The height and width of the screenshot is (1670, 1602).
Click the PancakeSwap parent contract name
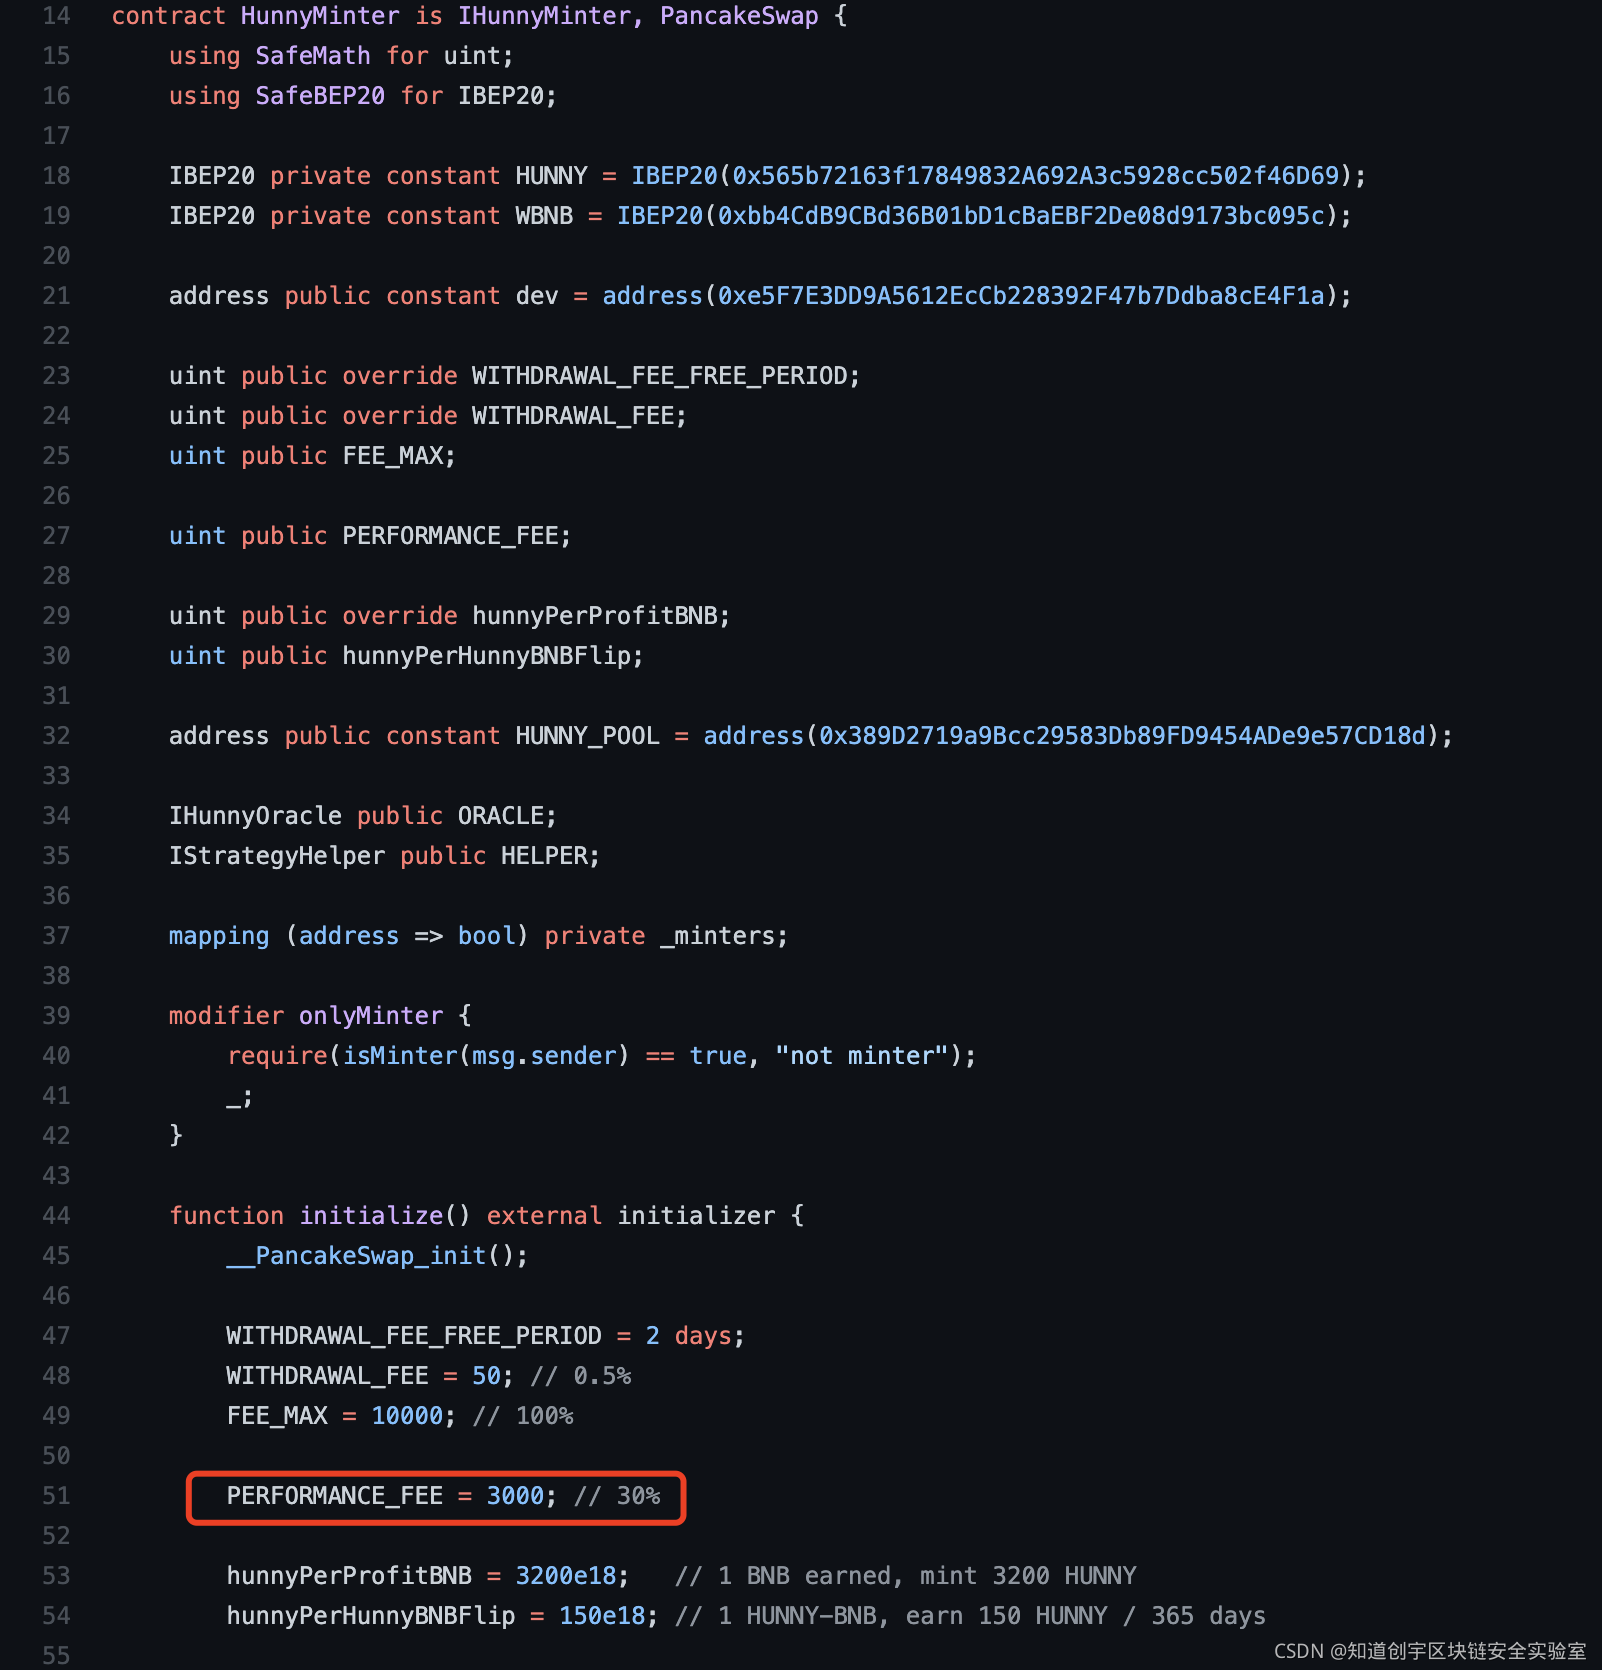739,16
